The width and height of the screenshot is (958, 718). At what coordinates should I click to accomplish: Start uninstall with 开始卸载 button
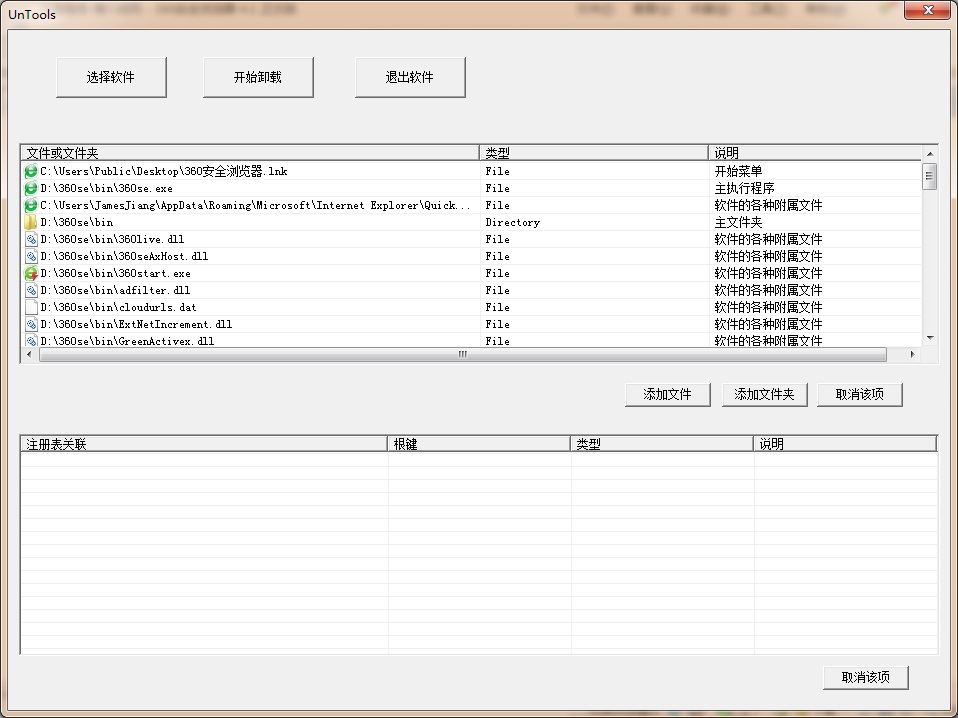click(x=258, y=78)
